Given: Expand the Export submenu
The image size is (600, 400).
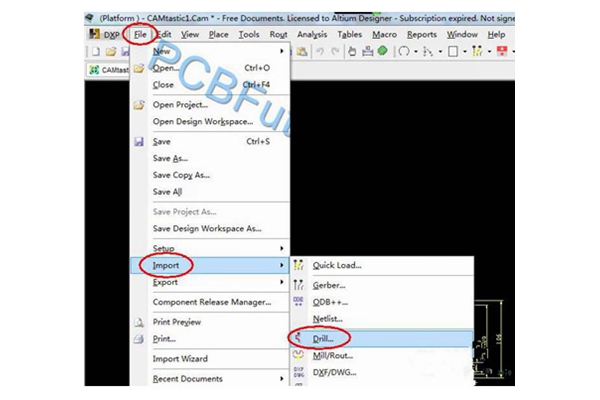Looking at the screenshot, I should point(283,282).
